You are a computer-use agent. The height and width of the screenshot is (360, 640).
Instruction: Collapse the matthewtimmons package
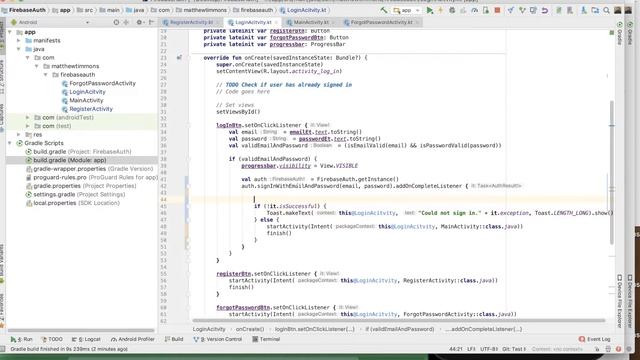tap(37, 66)
